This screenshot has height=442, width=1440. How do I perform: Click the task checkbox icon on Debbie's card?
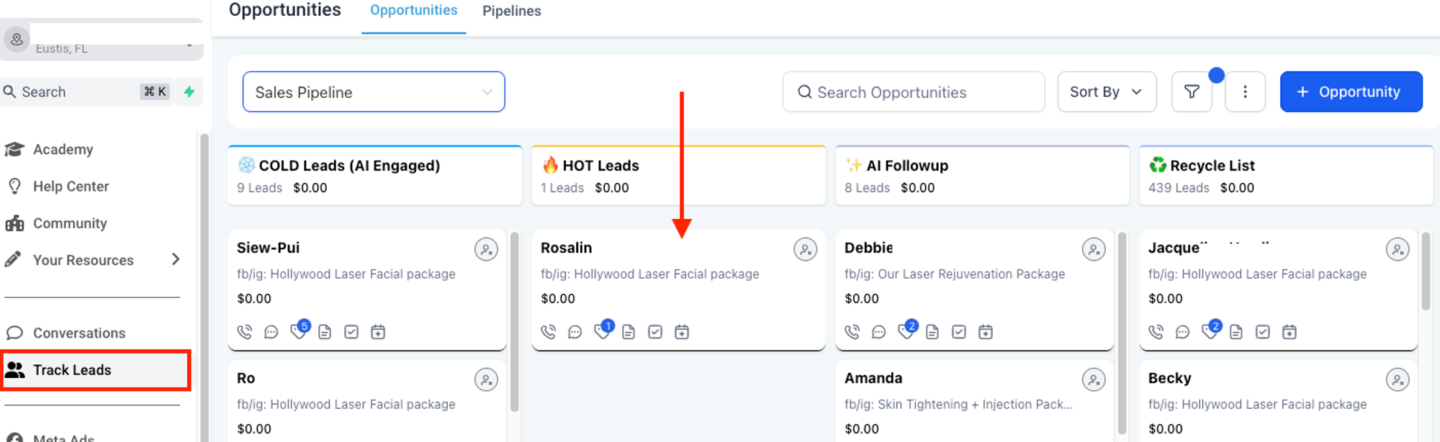959,332
